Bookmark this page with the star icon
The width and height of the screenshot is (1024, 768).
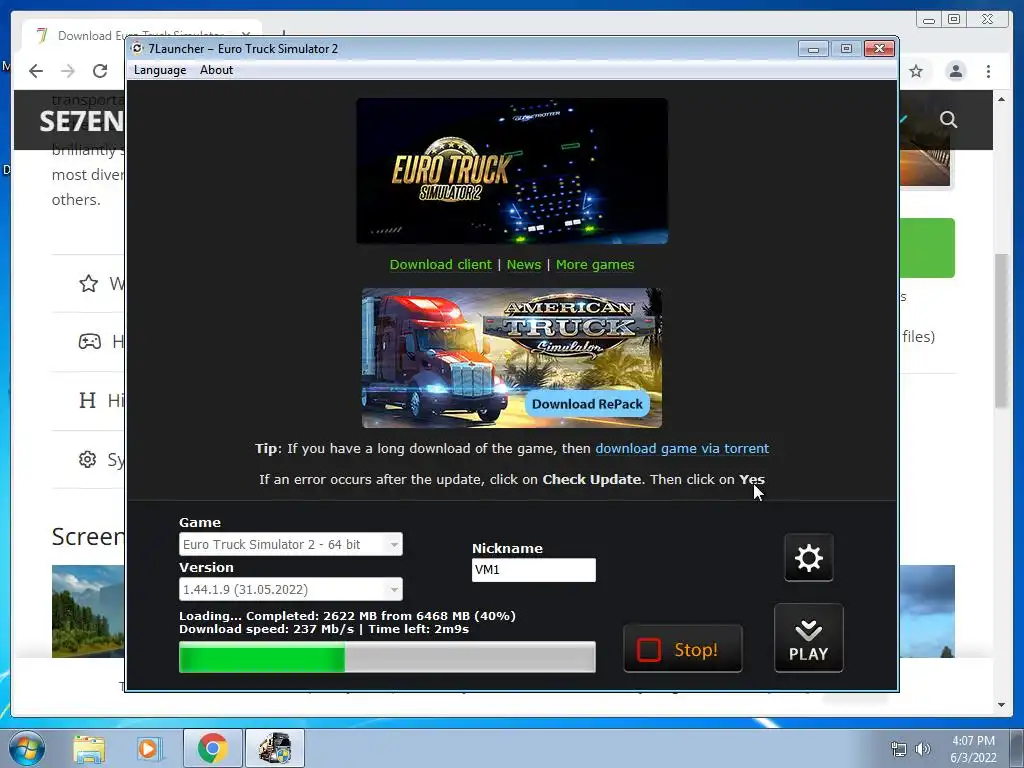(x=916, y=71)
